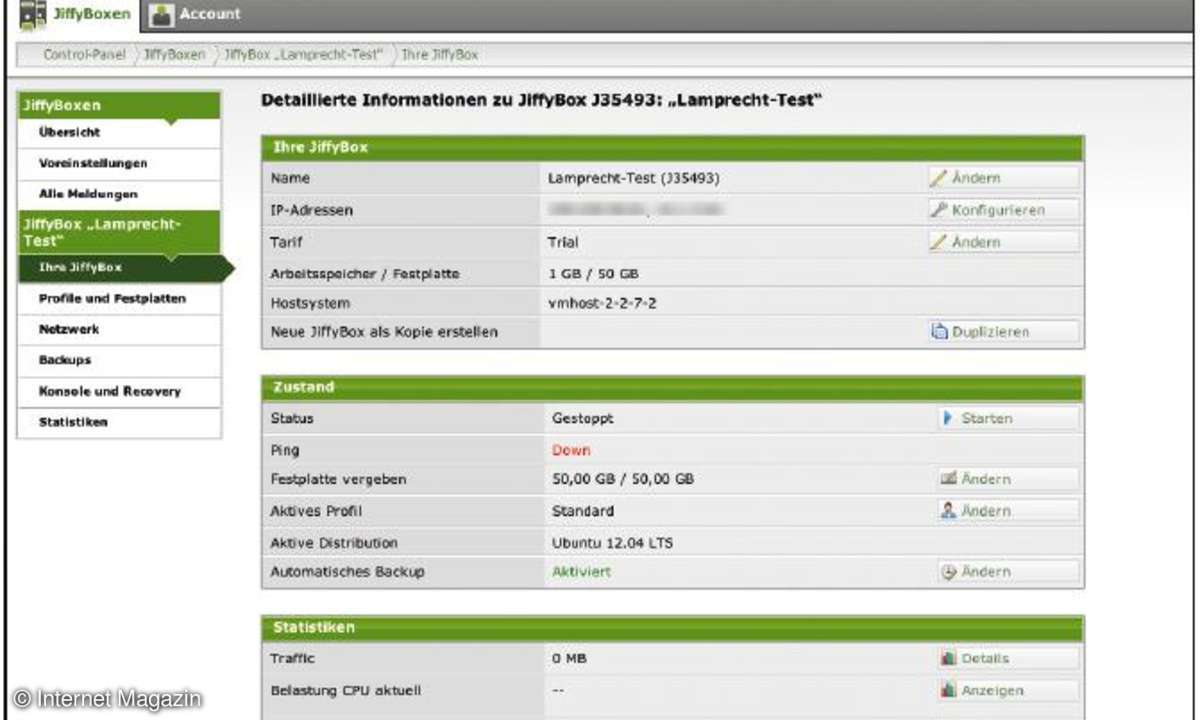Click 'Neue JiffyBox als Kopie erstellen' label

tap(384, 332)
